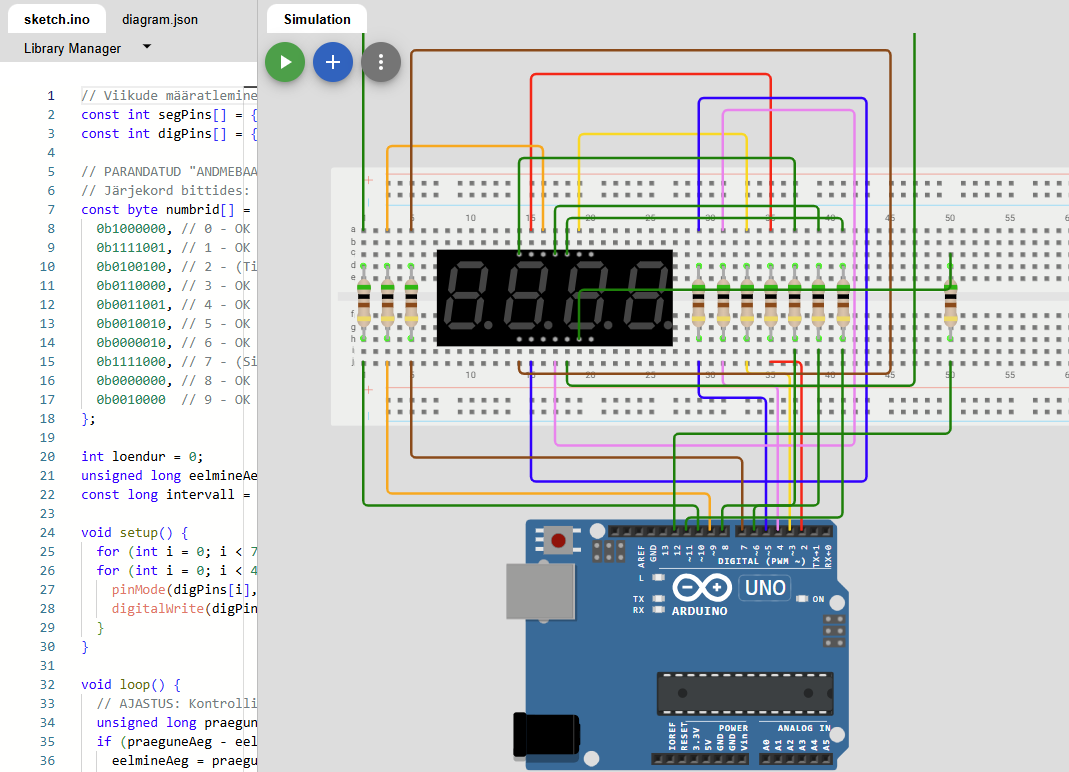This screenshot has height=772, width=1069.
Task: Click the 'int loendur = 0;' line
Action: [x=142, y=456]
